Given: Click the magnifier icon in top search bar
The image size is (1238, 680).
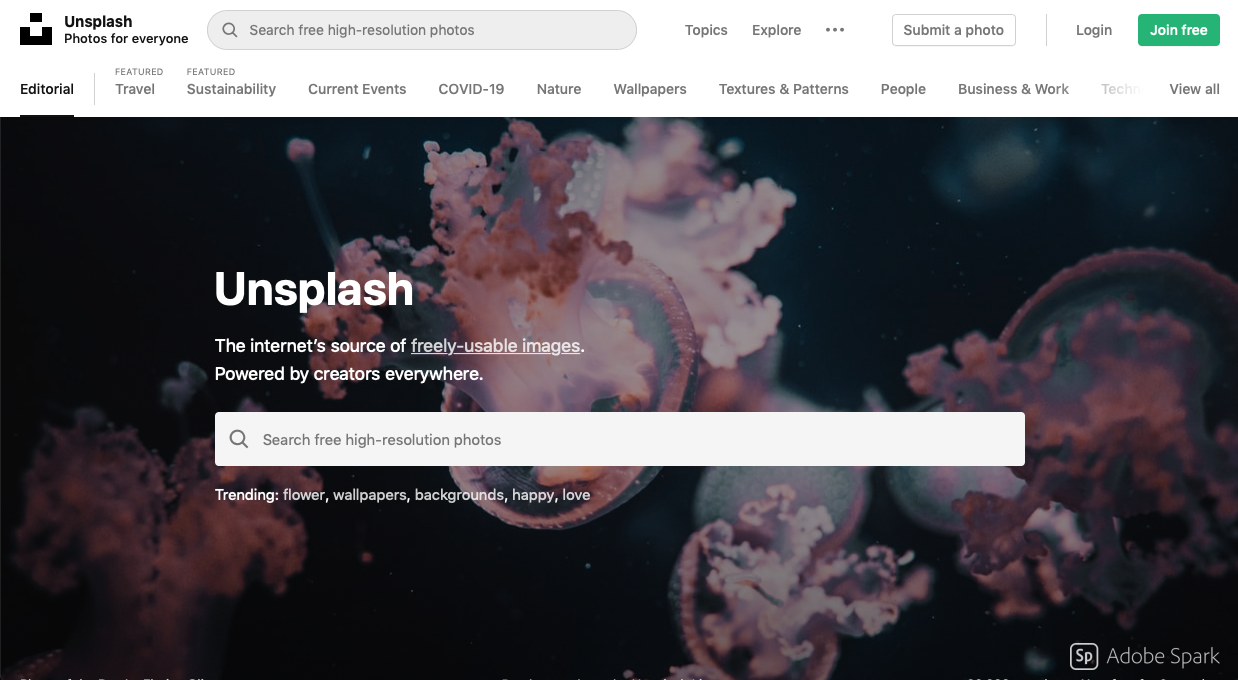Looking at the screenshot, I should click(230, 30).
